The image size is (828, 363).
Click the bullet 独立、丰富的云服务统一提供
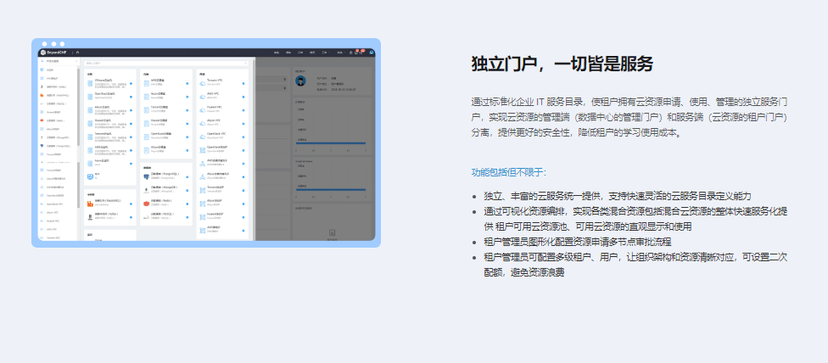tap(617, 196)
